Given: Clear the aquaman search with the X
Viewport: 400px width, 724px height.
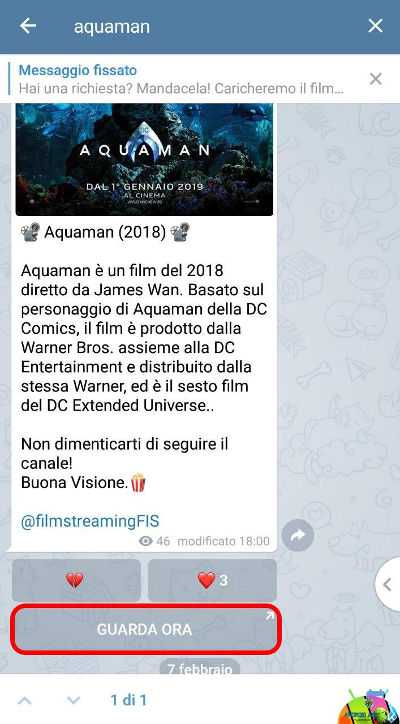Looking at the screenshot, I should point(375,26).
